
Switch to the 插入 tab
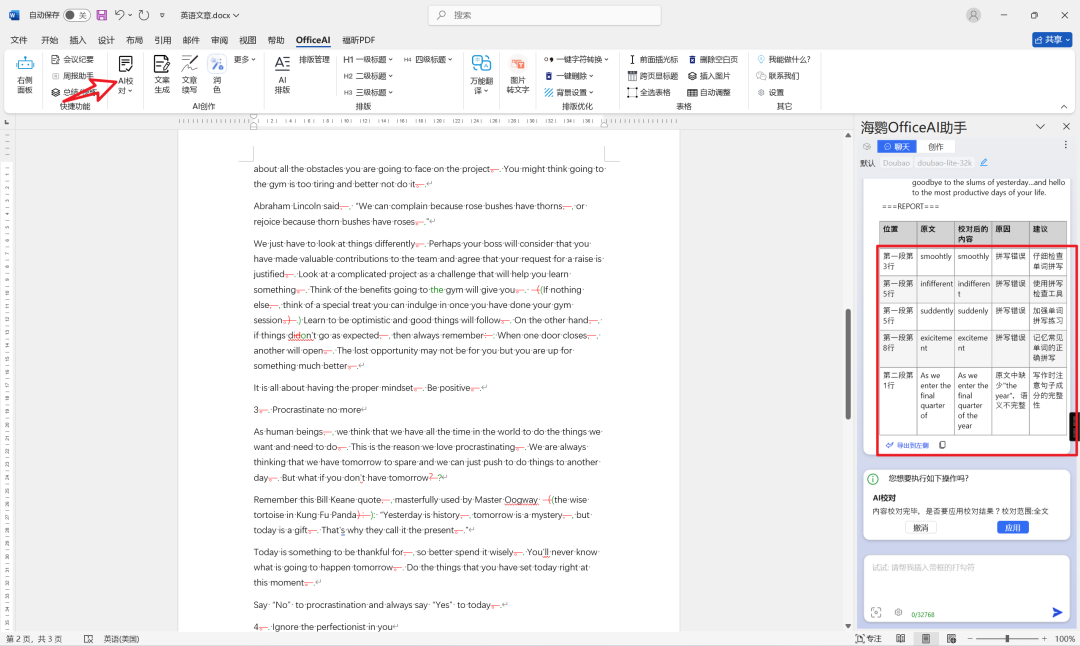point(78,40)
